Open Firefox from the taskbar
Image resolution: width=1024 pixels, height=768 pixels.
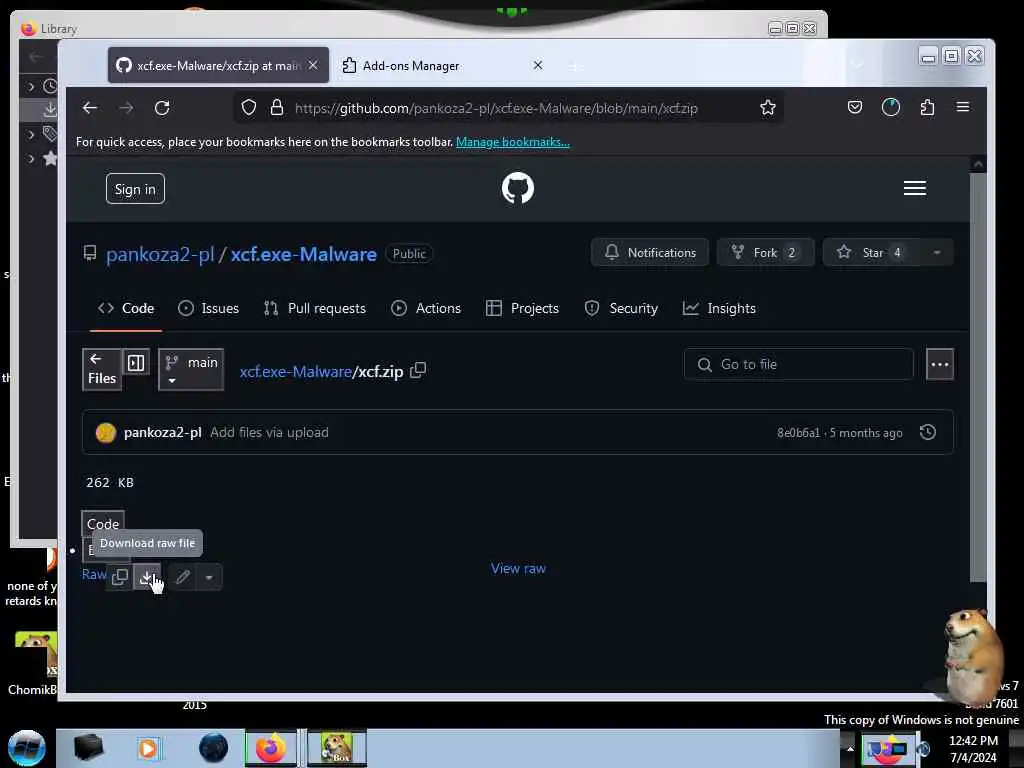pyautogui.click(x=271, y=748)
